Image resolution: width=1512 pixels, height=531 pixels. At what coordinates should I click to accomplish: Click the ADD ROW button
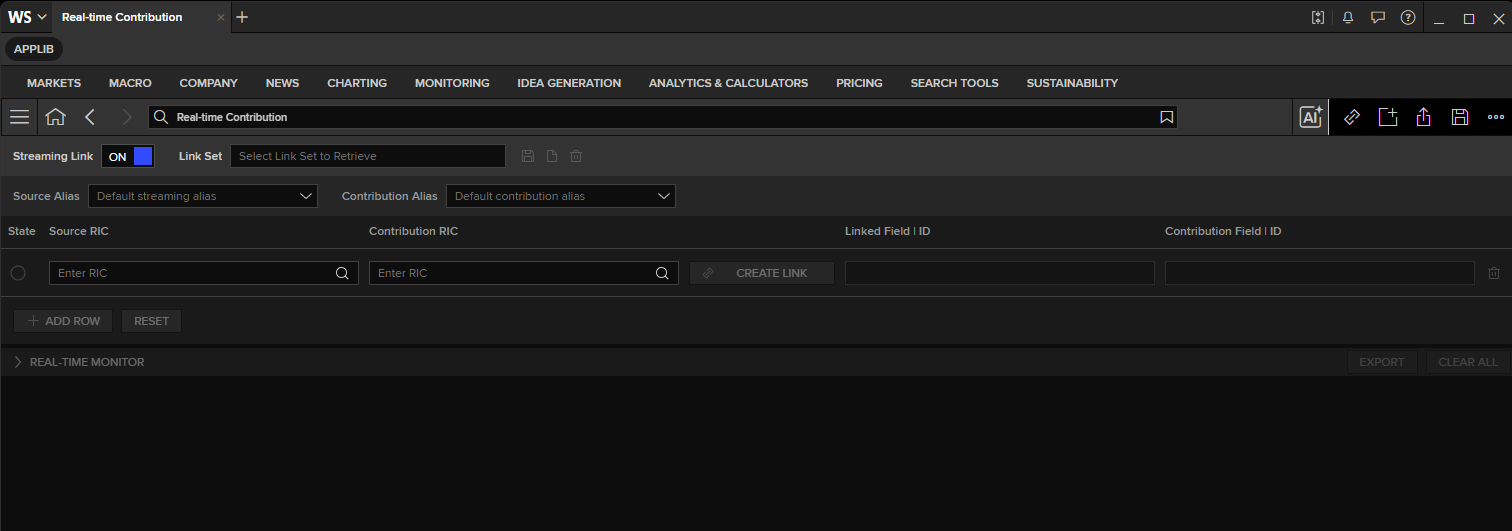(63, 321)
